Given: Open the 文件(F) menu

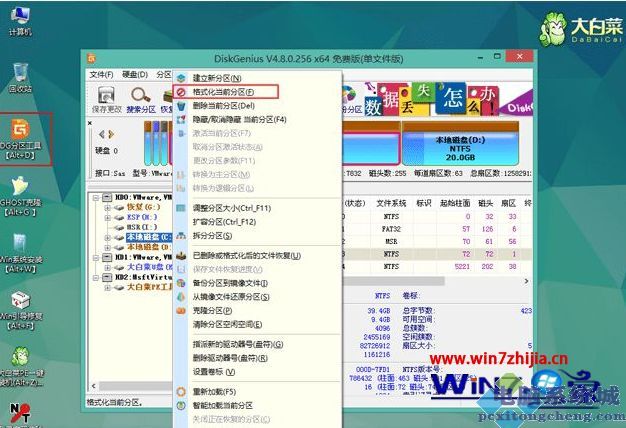Looking at the screenshot, I should pyautogui.click(x=101, y=75).
